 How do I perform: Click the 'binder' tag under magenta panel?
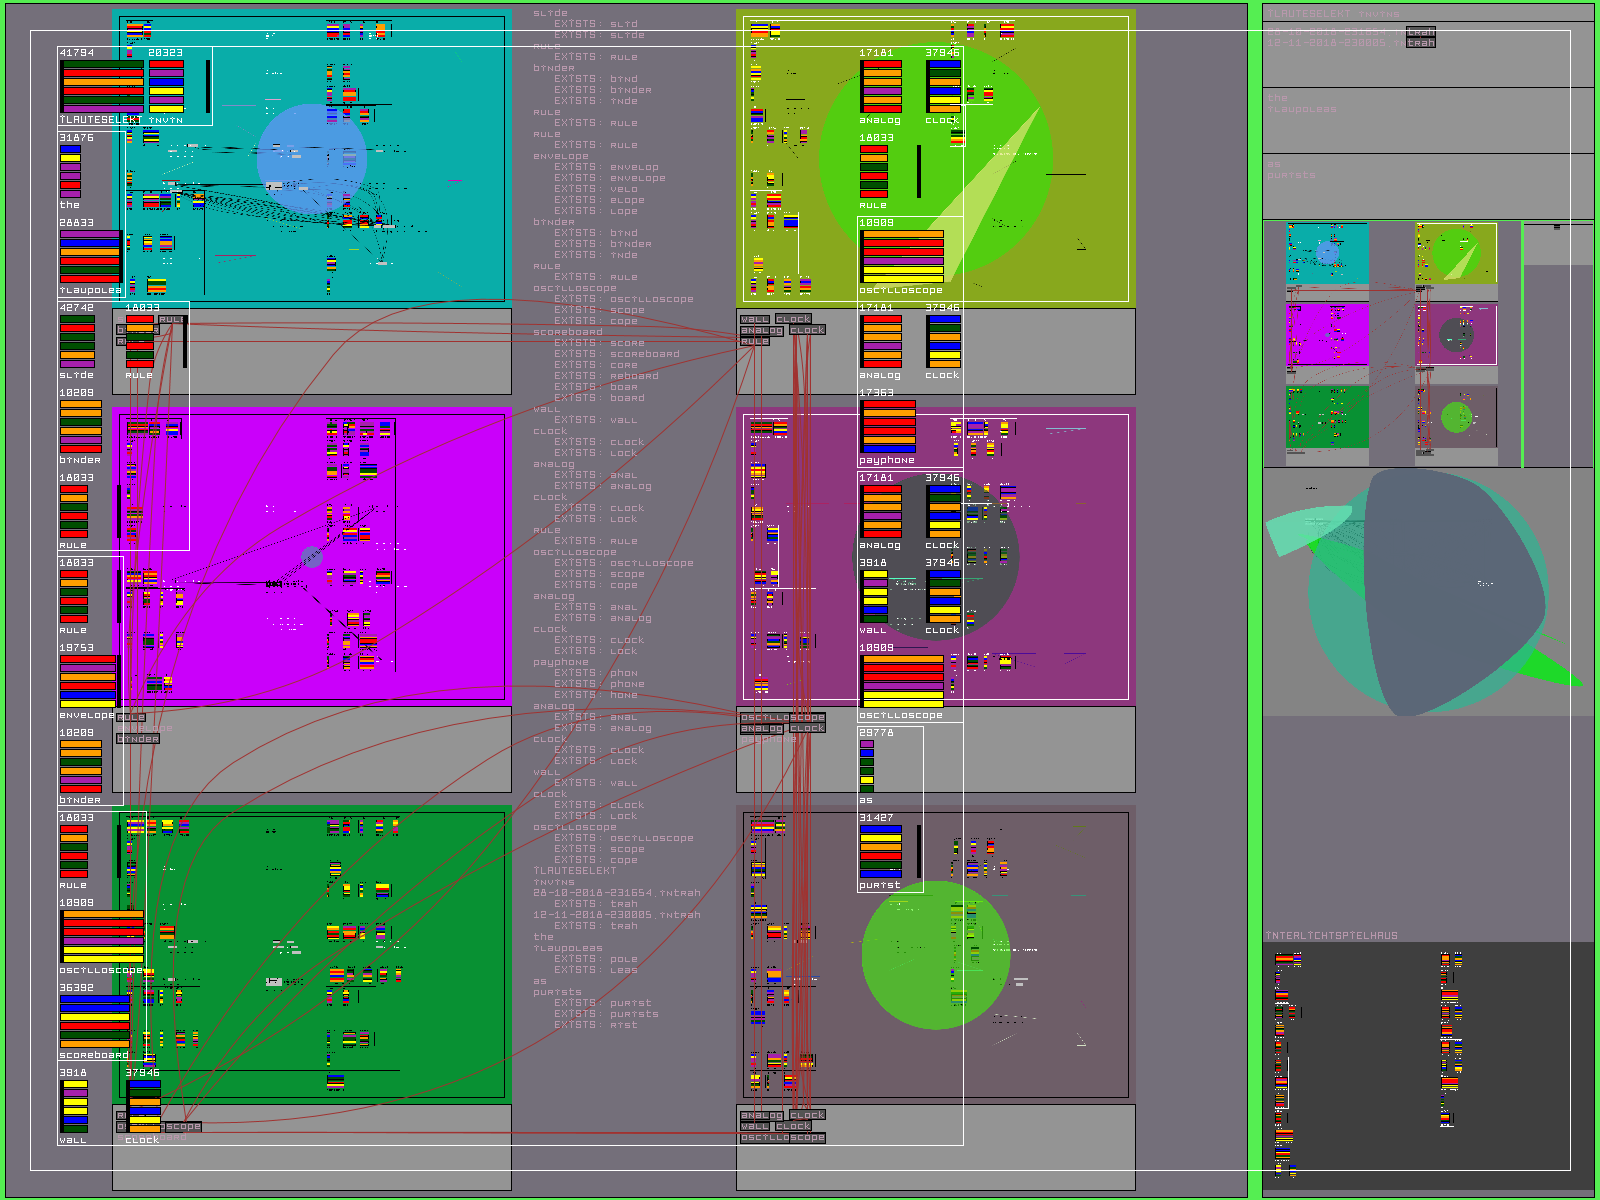(138, 739)
